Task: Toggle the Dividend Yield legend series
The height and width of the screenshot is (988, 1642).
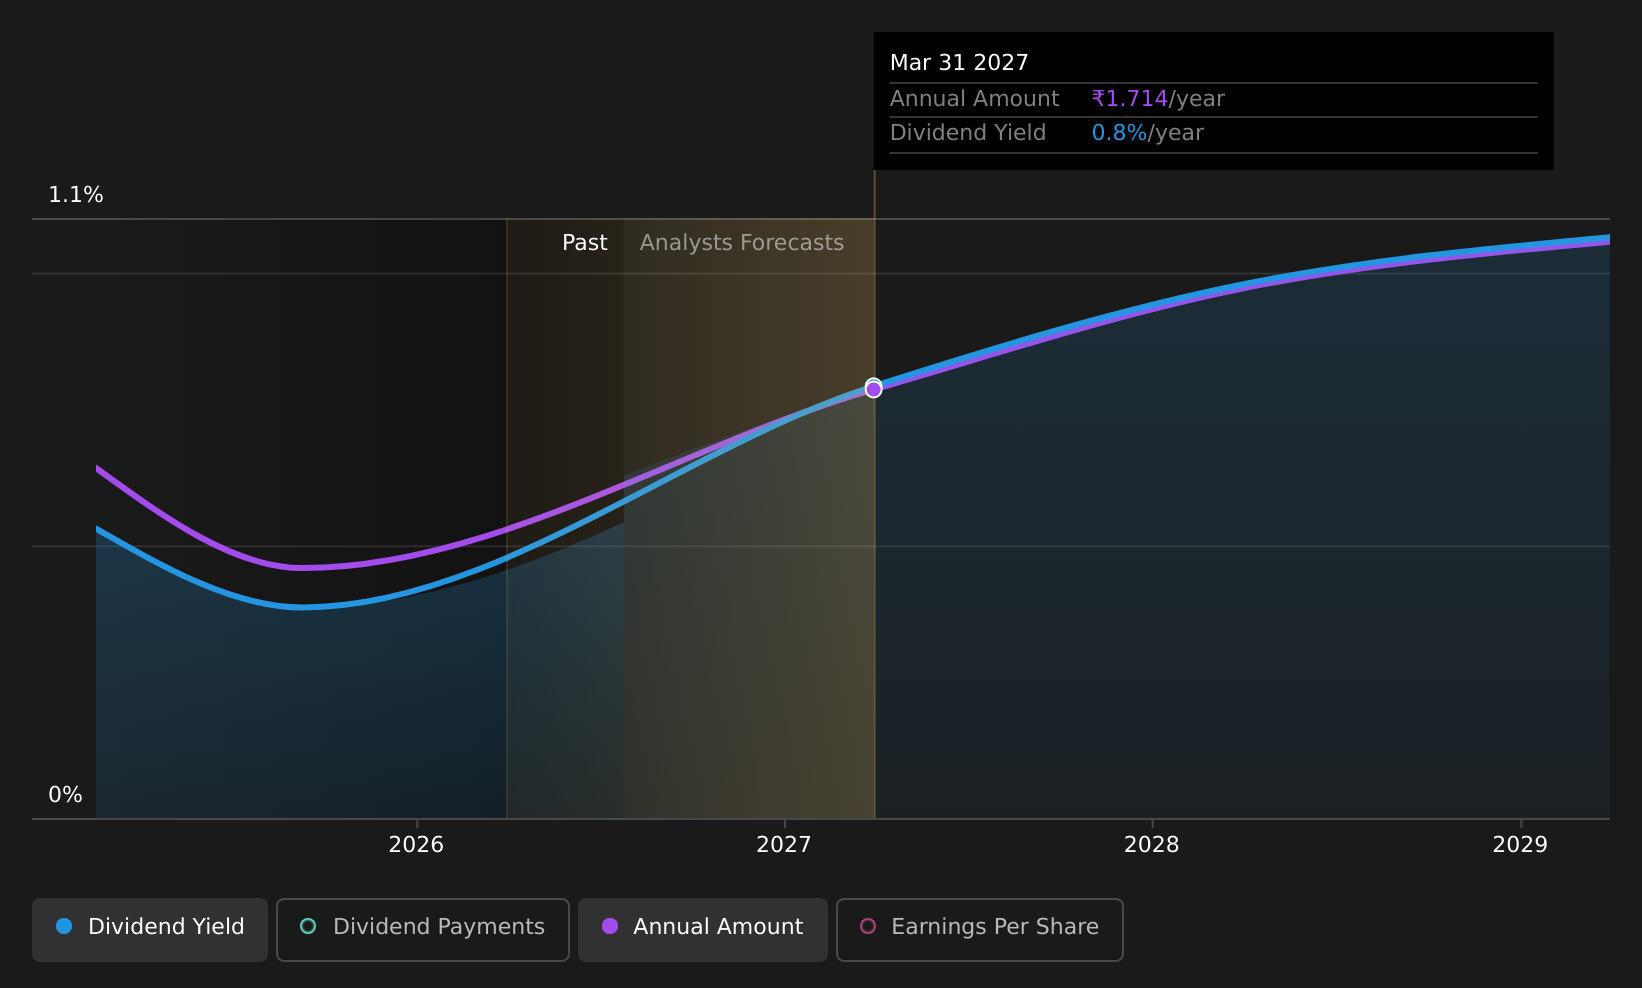Action: 150,930
